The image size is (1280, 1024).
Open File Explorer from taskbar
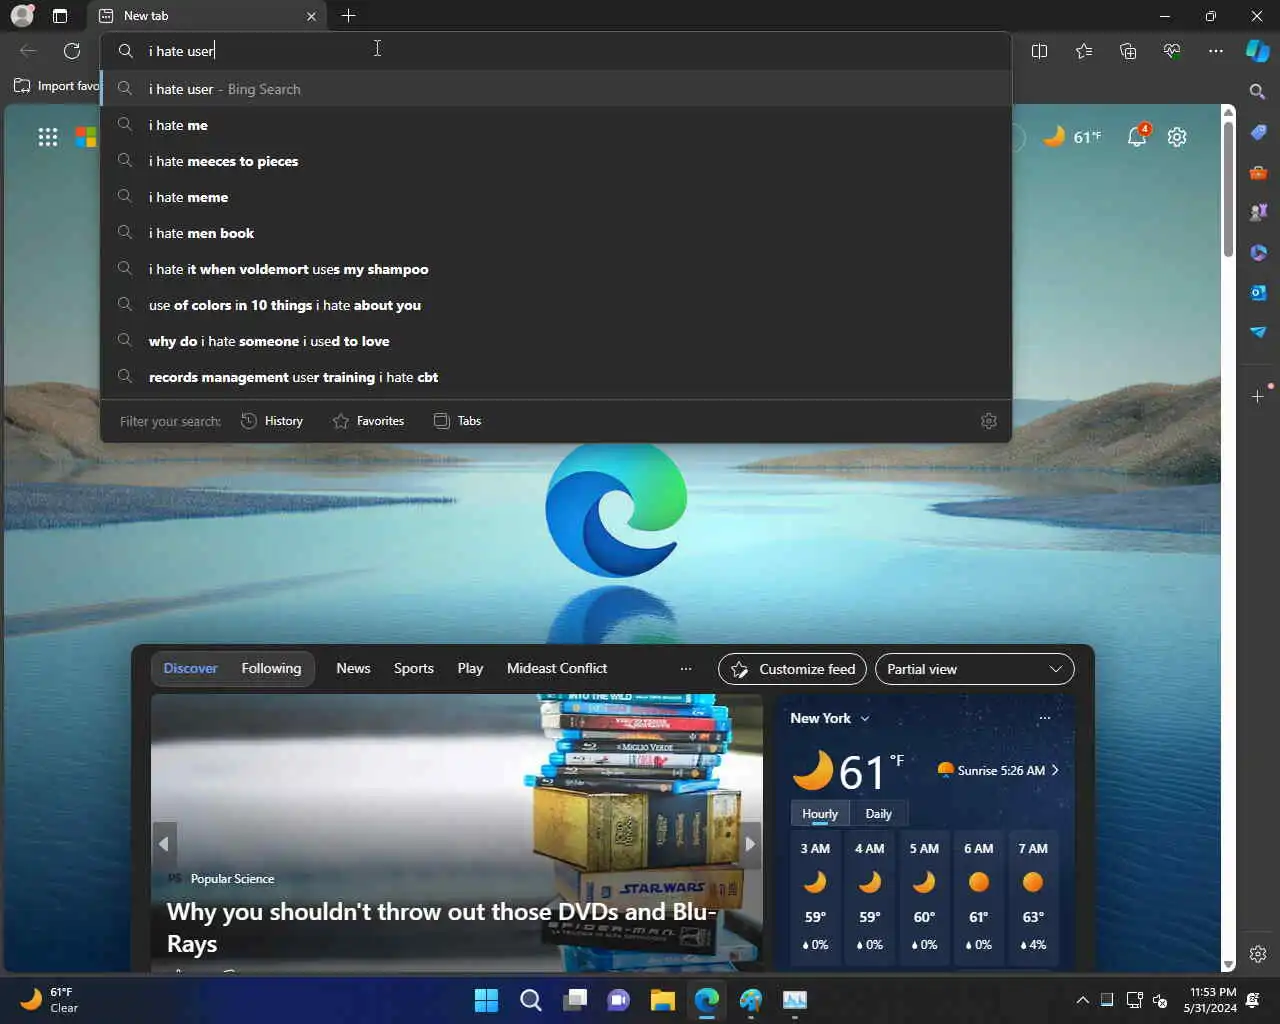pyautogui.click(x=662, y=1000)
